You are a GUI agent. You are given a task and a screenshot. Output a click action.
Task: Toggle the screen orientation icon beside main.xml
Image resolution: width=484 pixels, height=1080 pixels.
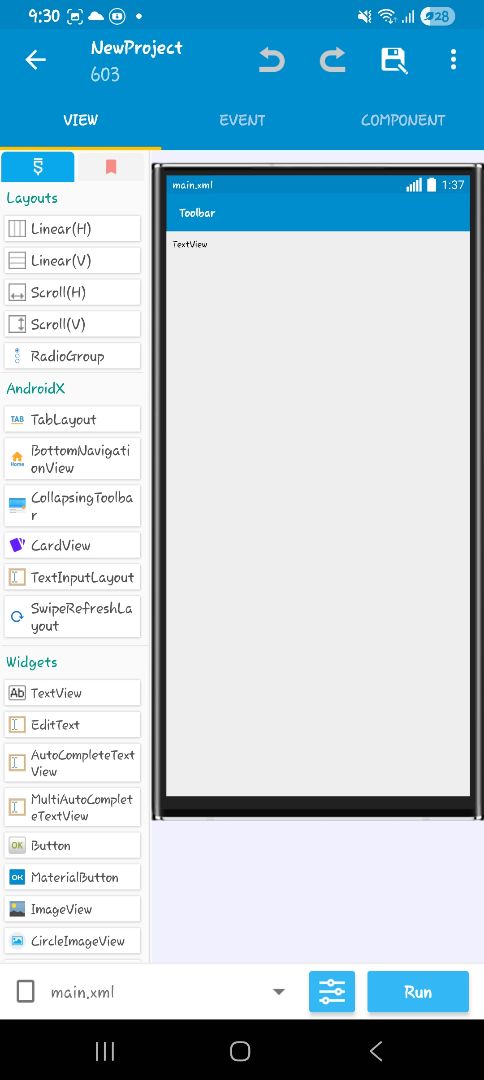(25, 992)
